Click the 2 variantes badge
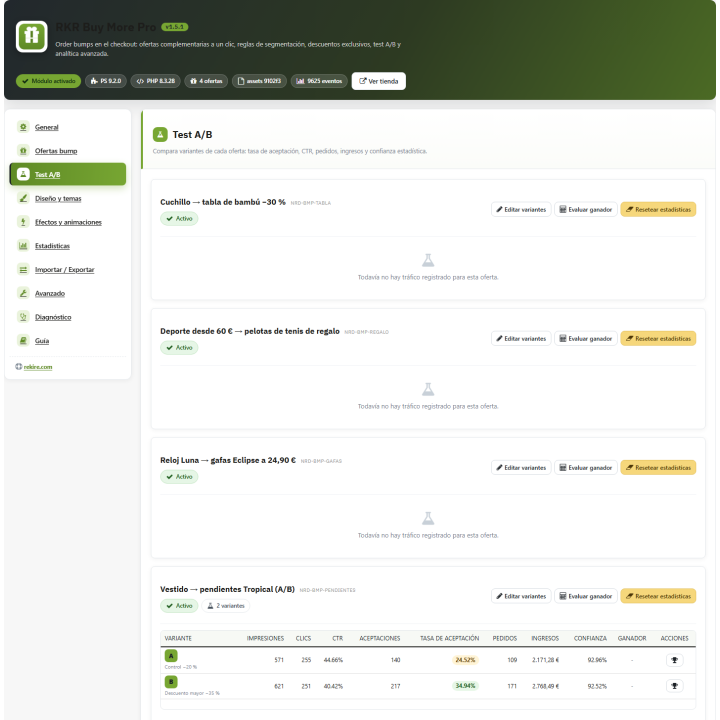 (x=225, y=606)
